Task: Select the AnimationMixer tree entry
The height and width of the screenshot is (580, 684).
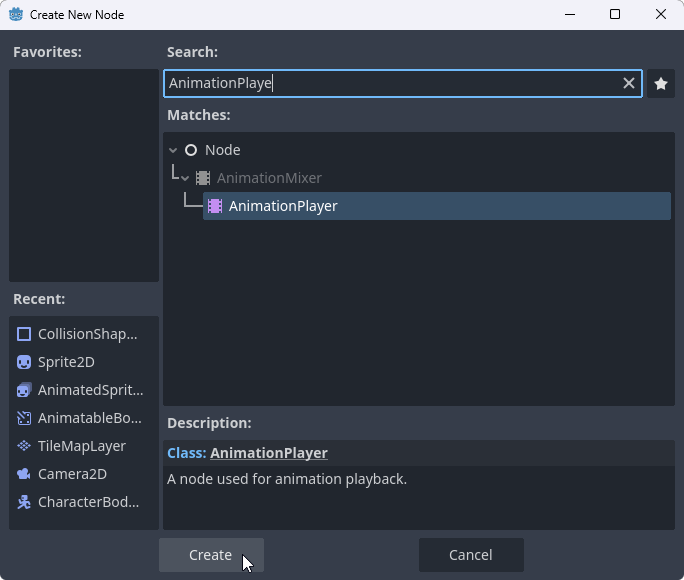Action: click(269, 178)
